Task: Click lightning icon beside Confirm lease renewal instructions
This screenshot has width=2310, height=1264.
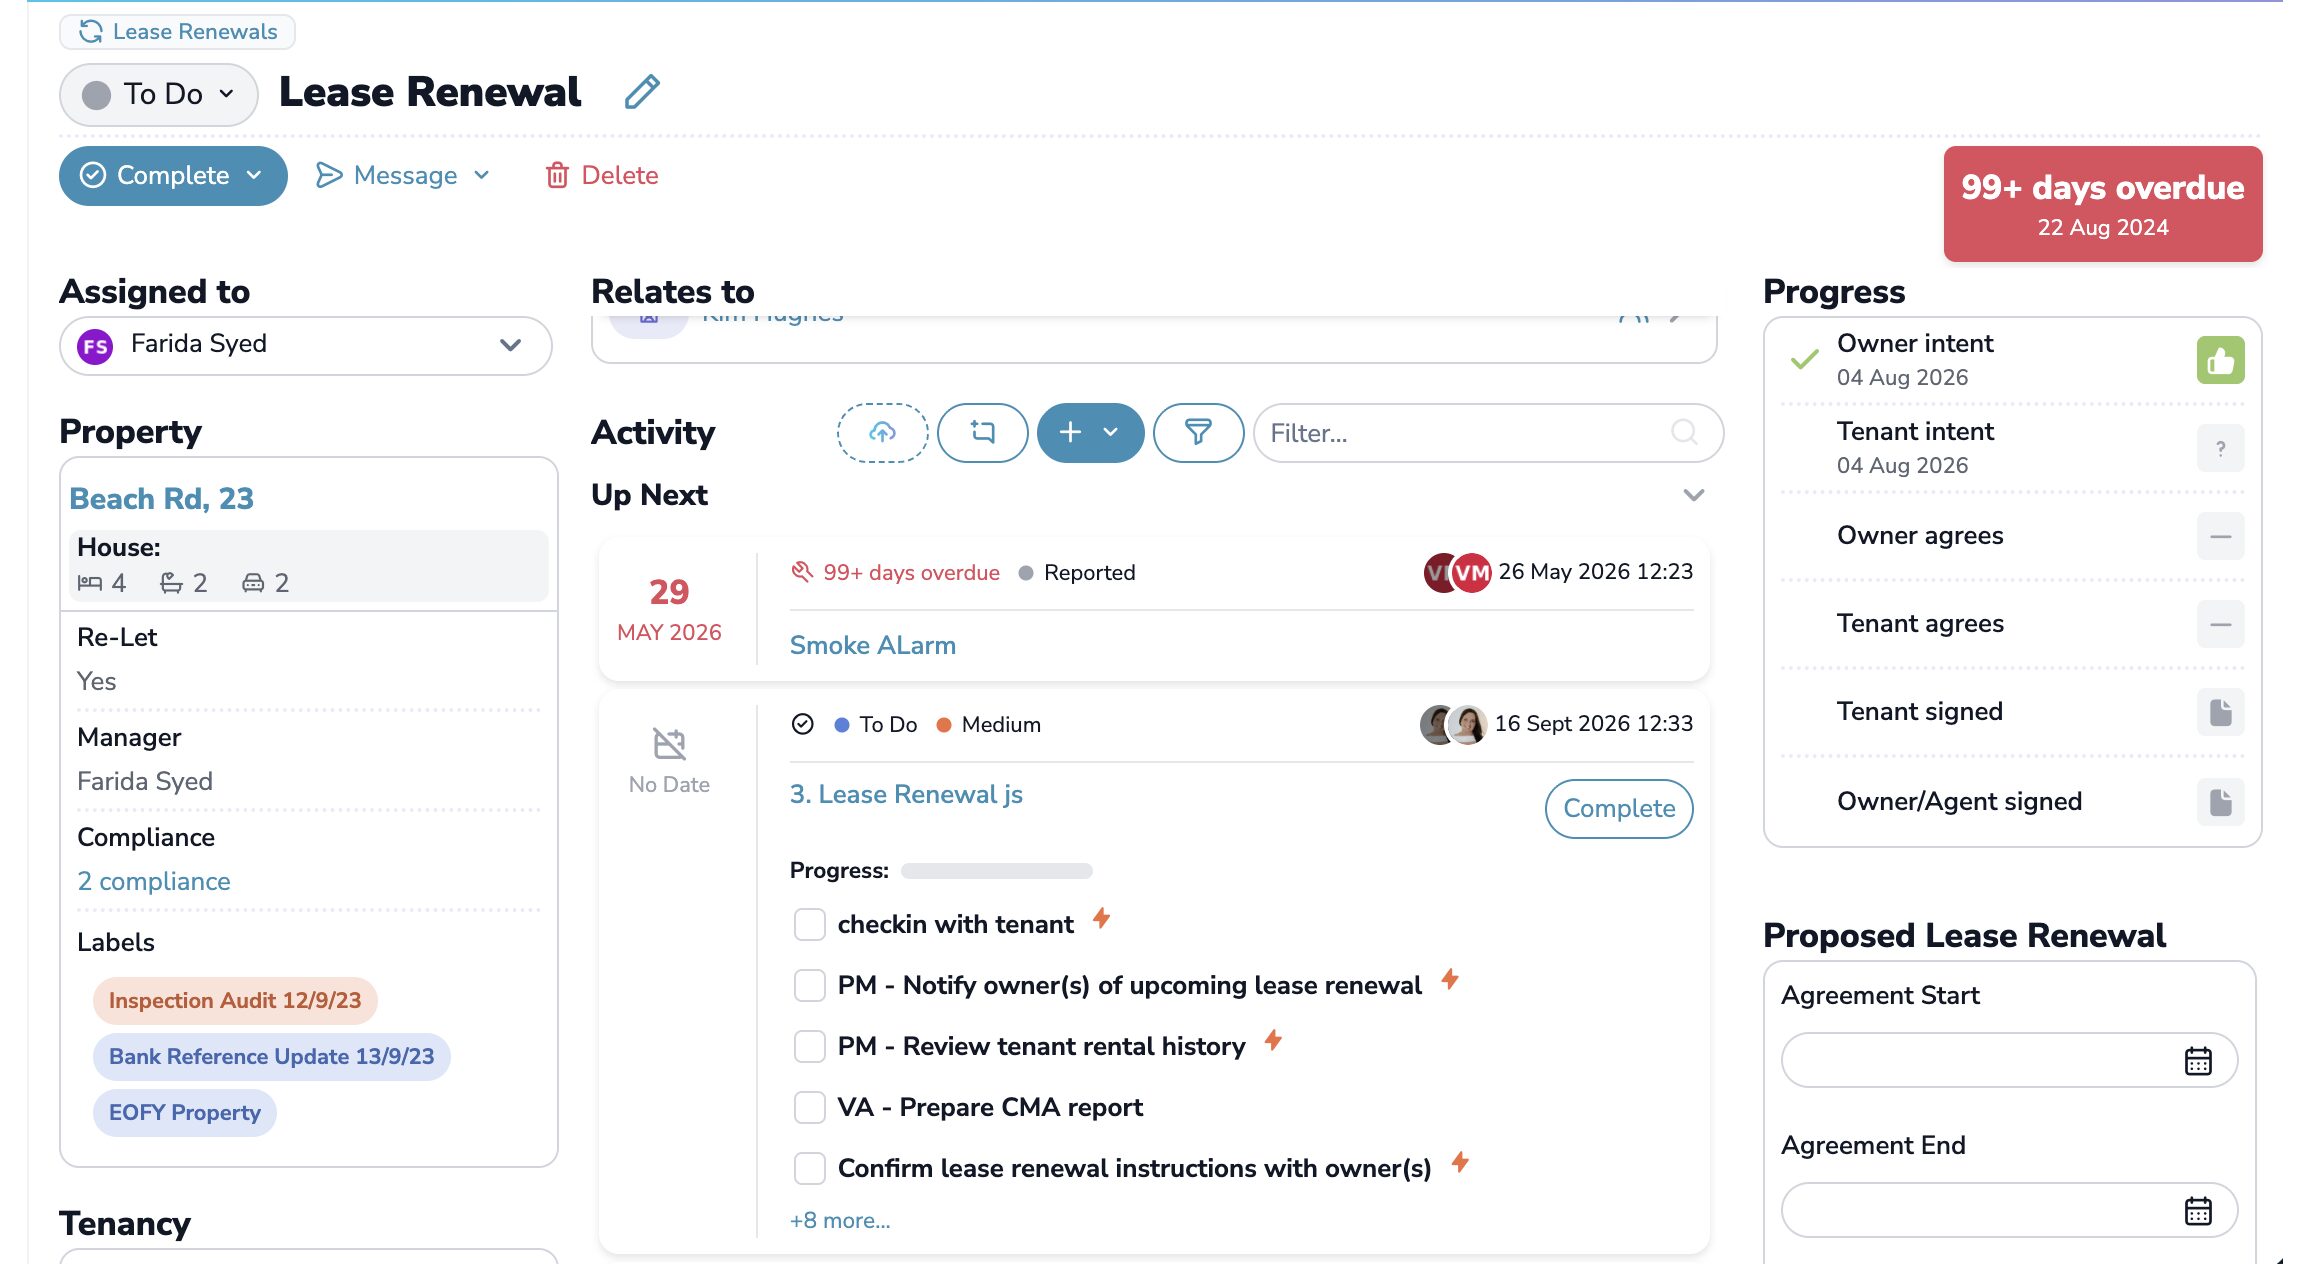Action: pyautogui.click(x=1460, y=1162)
